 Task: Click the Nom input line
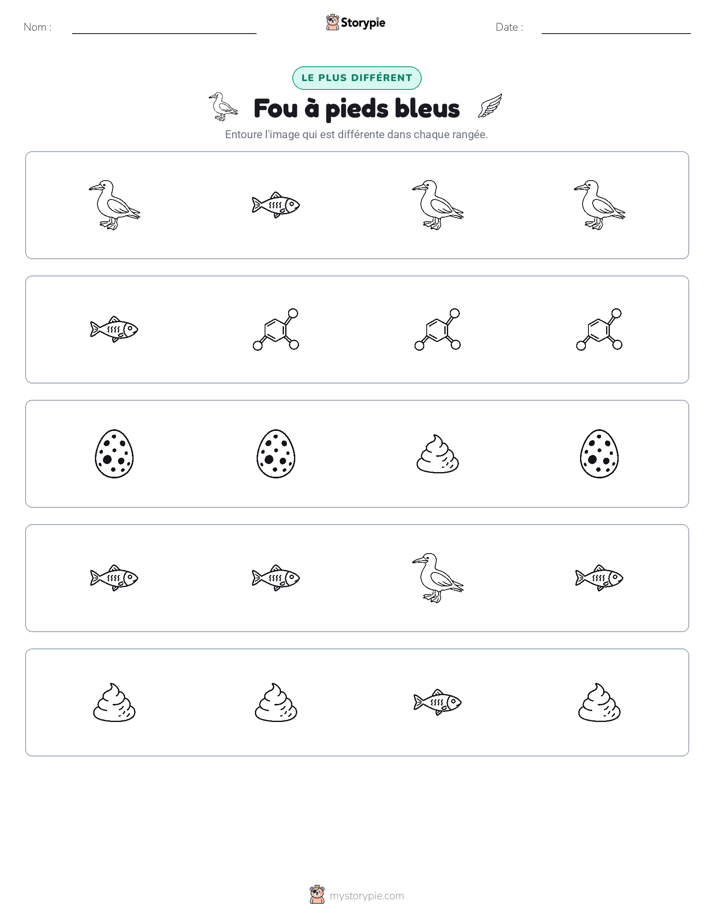(164, 28)
